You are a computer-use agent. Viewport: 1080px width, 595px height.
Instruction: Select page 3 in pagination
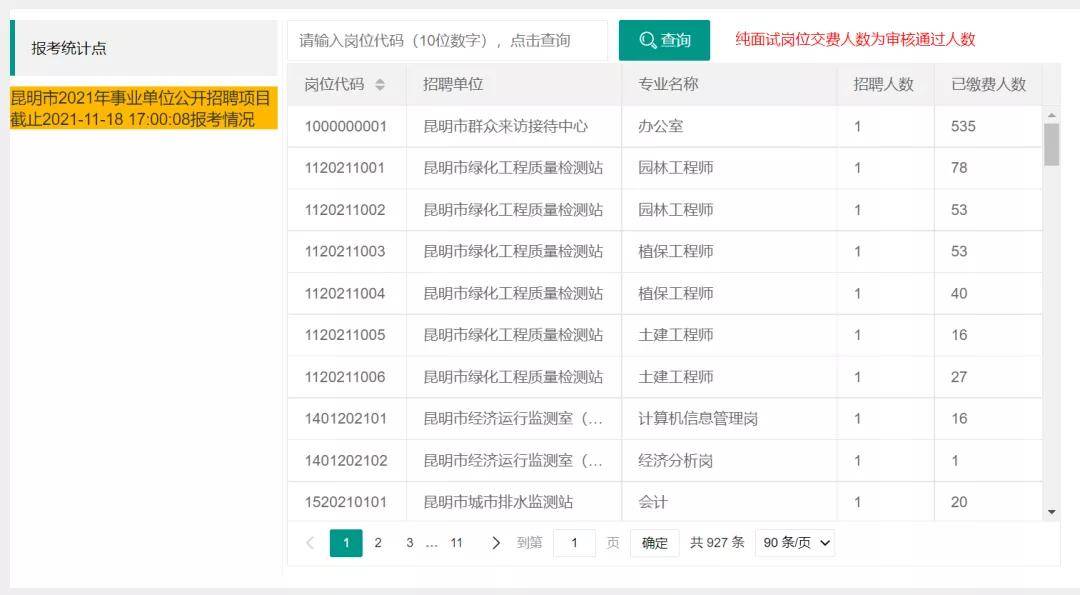[x=410, y=543]
